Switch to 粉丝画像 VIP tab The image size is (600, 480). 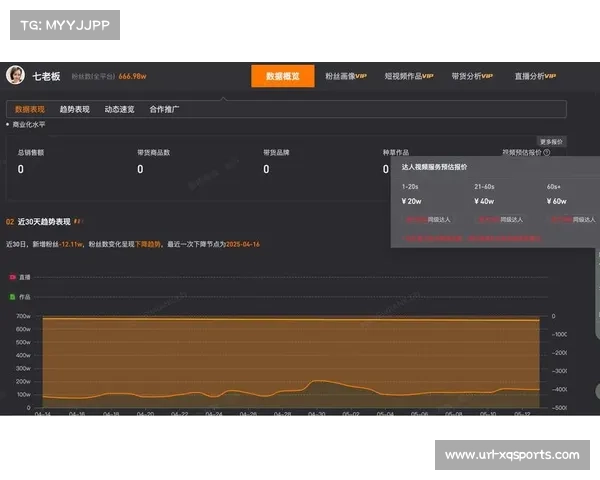coord(346,76)
